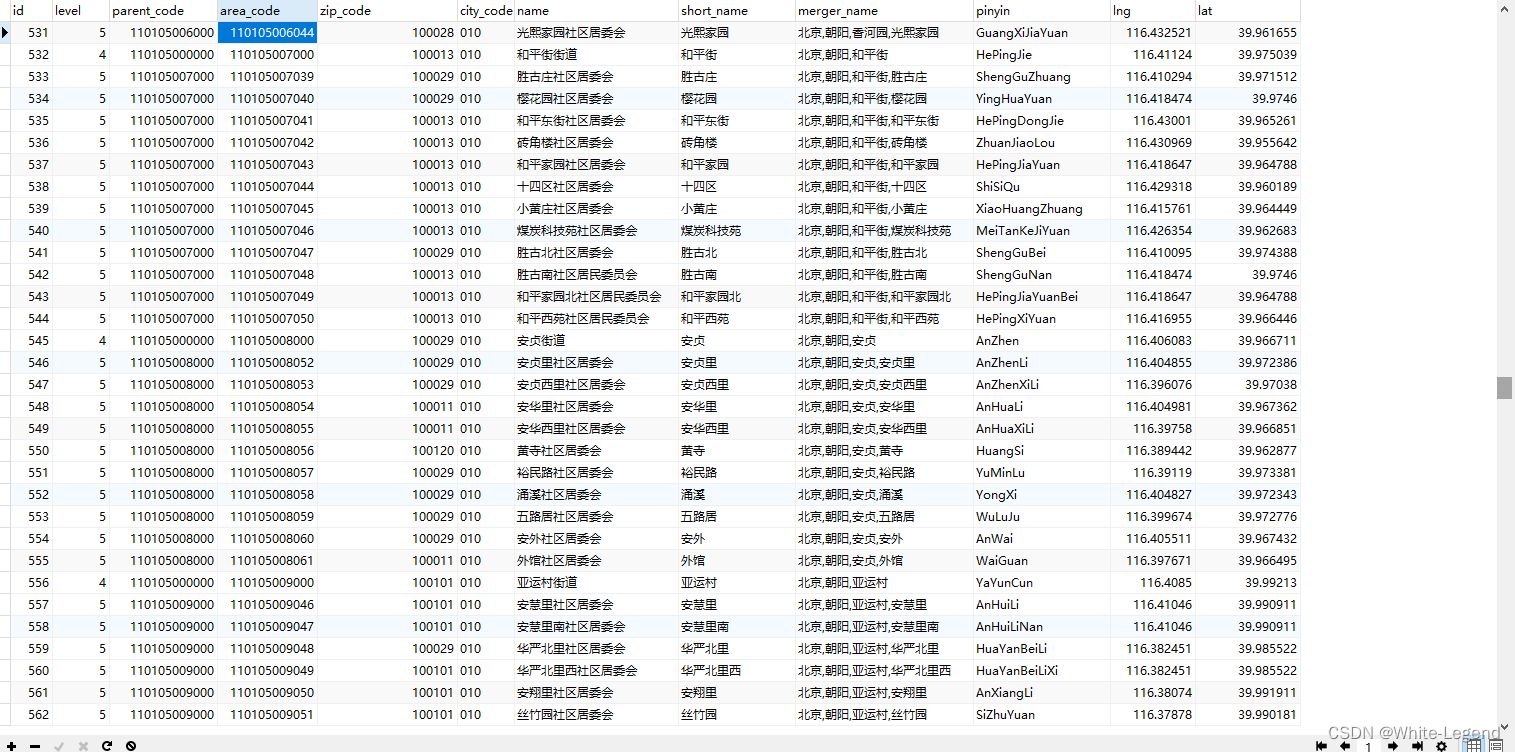Switch to grid view
The width and height of the screenshot is (1515, 752).
pyautogui.click(x=1474, y=745)
